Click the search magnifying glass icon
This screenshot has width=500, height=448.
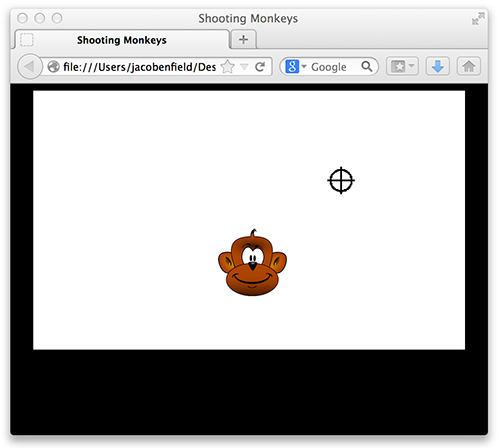(367, 66)
